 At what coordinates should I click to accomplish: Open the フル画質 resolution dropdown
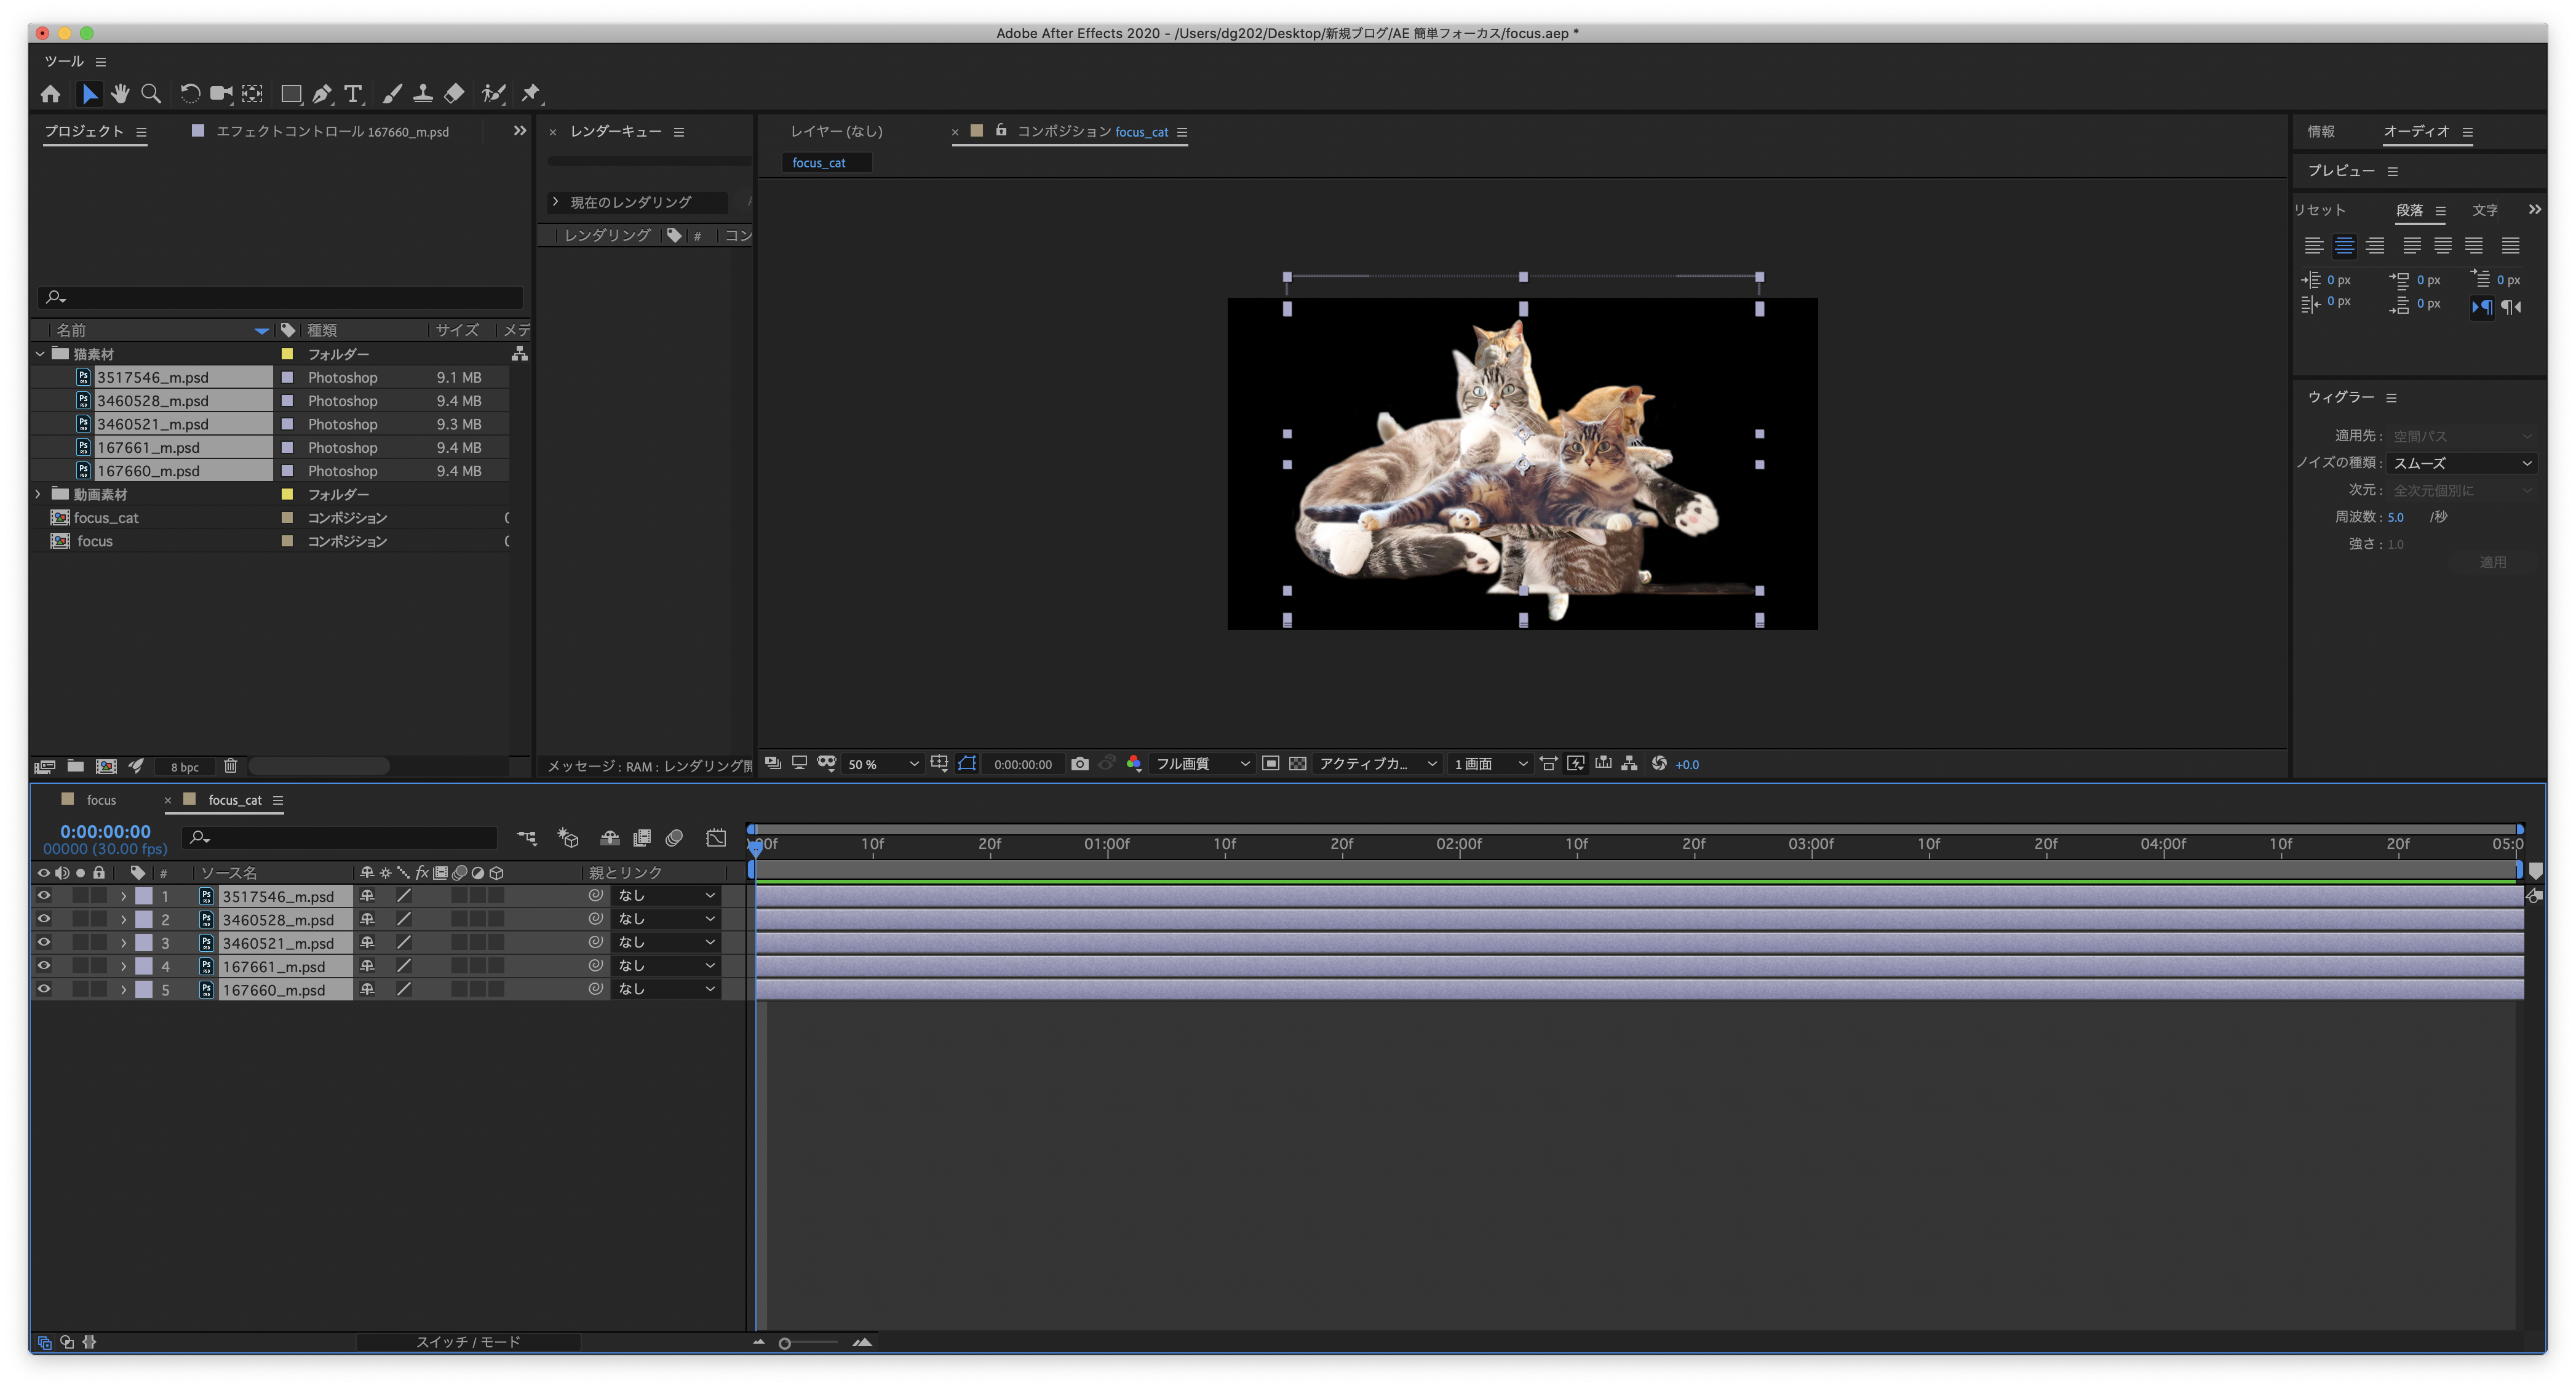[1202, 764]
